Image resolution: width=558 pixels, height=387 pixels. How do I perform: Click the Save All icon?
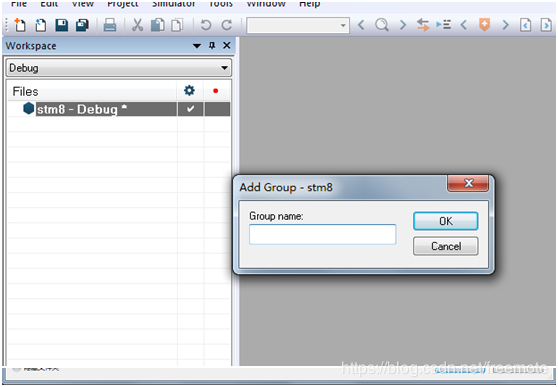(82, 25)
